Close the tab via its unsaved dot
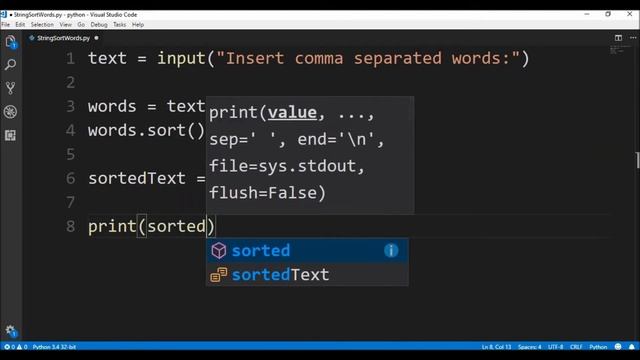 (x=96, y=38)
